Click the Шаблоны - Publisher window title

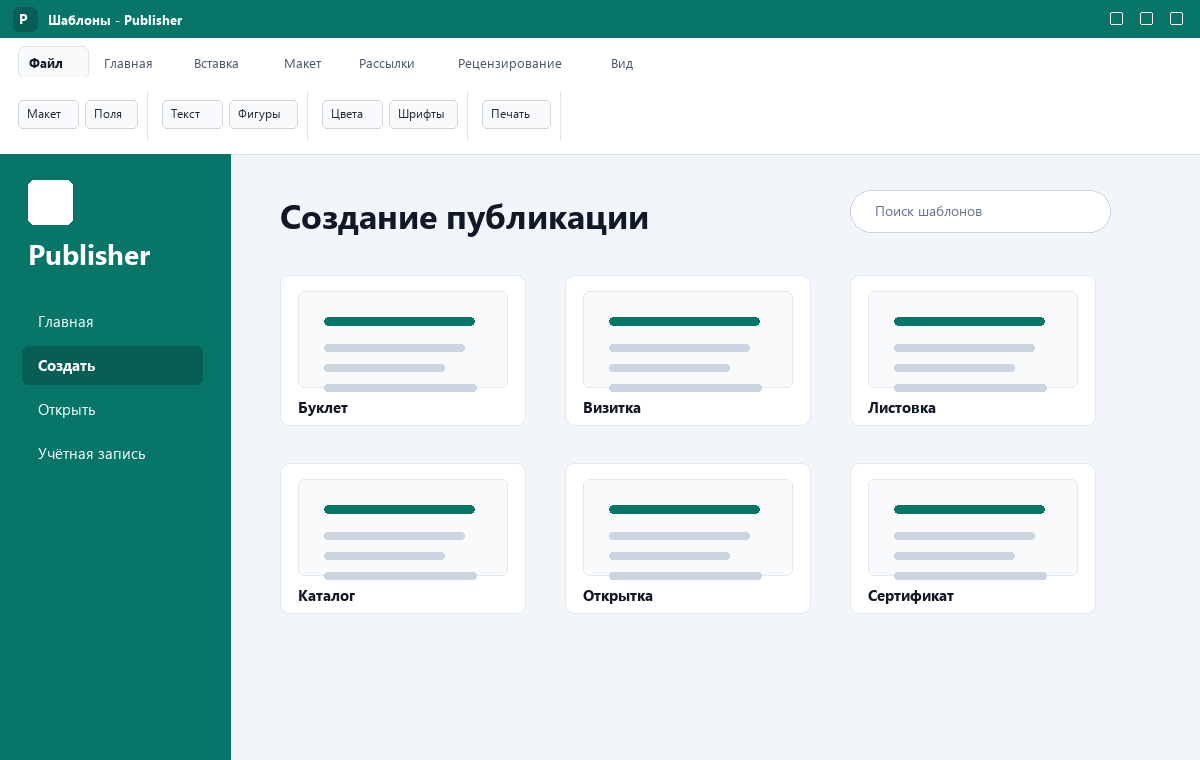click(115, 20)
